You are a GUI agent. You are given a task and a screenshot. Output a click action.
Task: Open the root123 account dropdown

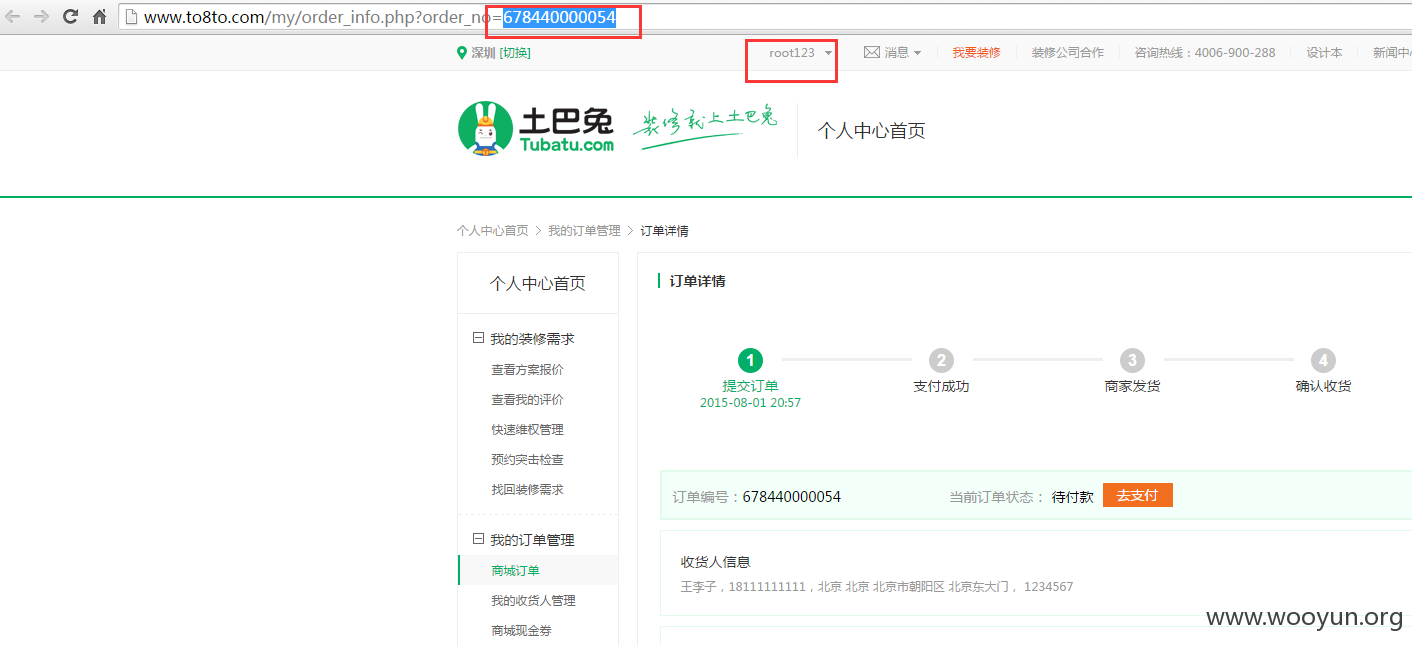800,53
